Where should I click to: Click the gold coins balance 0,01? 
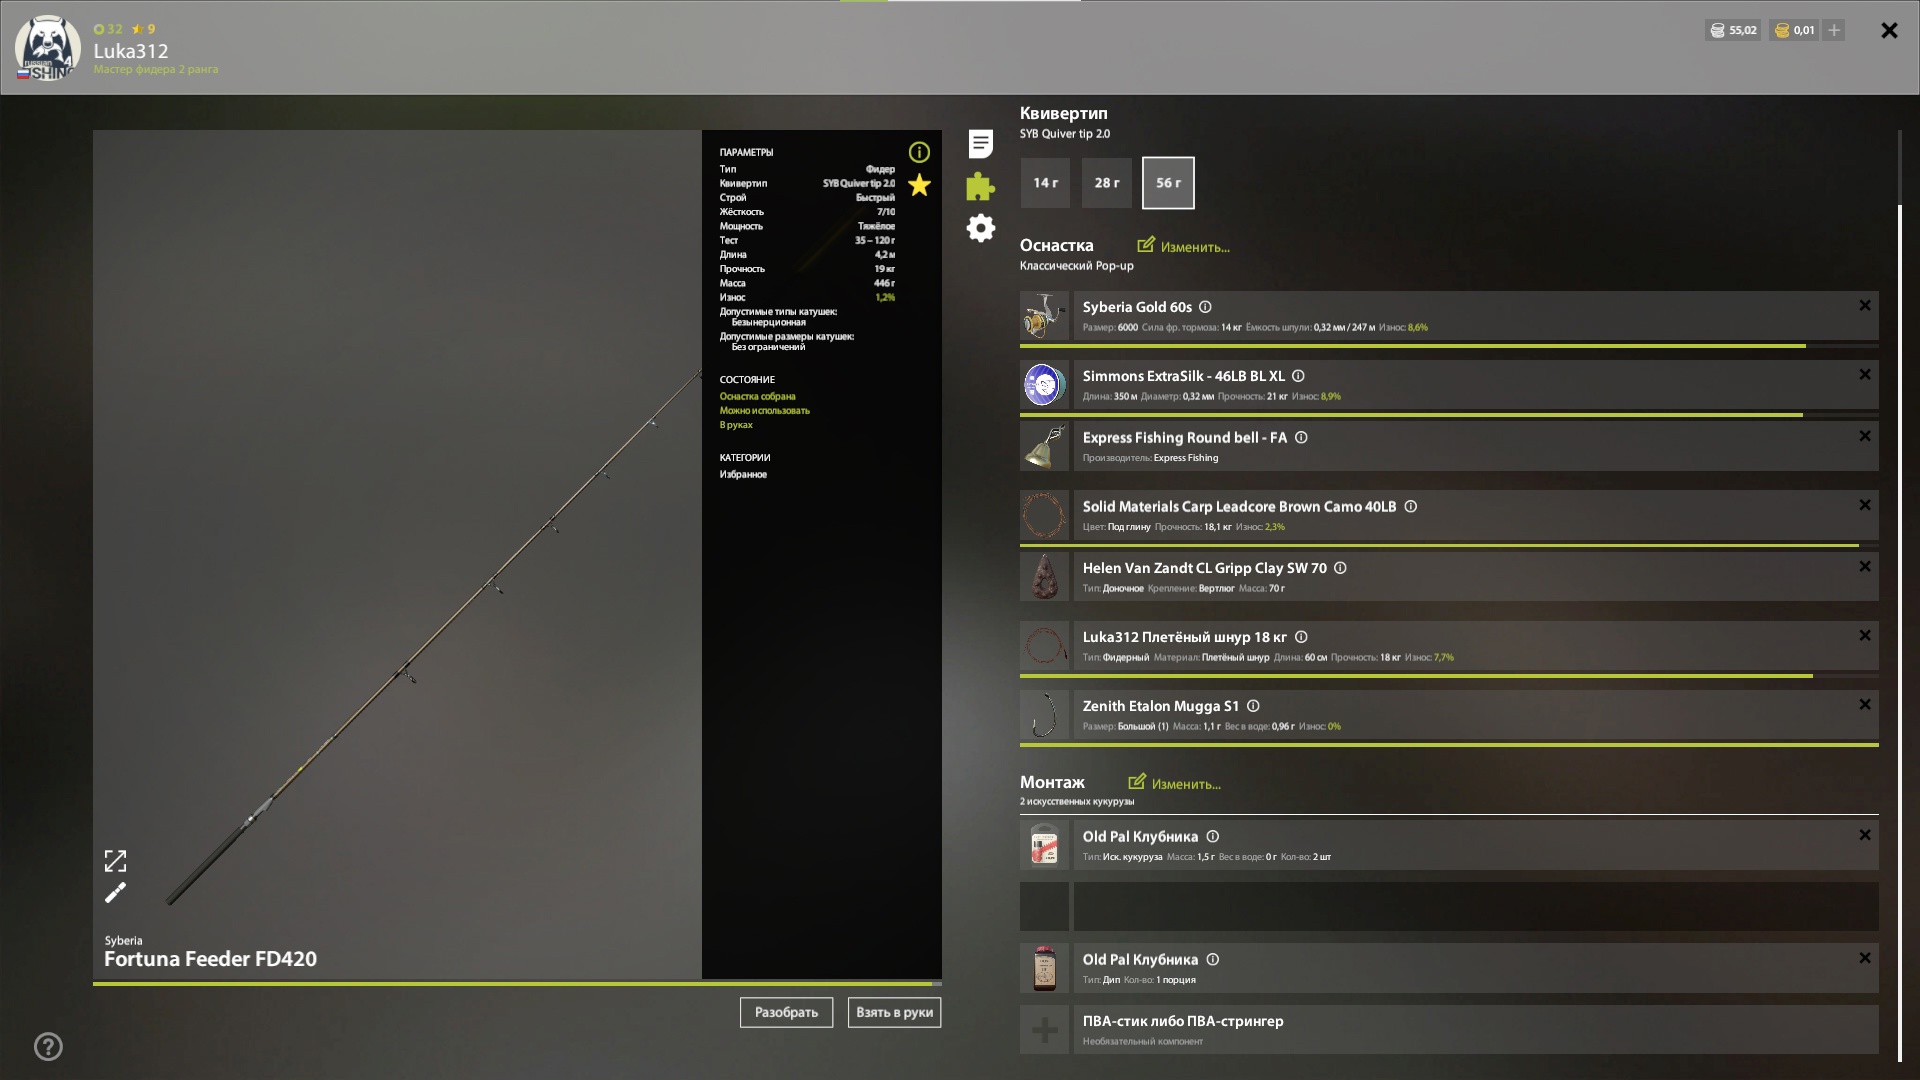coord(1795,30)
